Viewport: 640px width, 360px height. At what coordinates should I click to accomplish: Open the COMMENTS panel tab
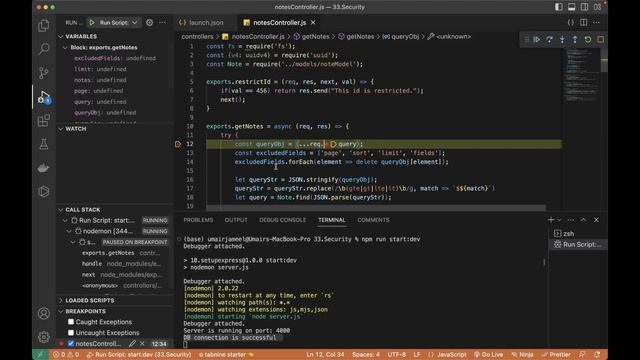[x=373, y=220]
